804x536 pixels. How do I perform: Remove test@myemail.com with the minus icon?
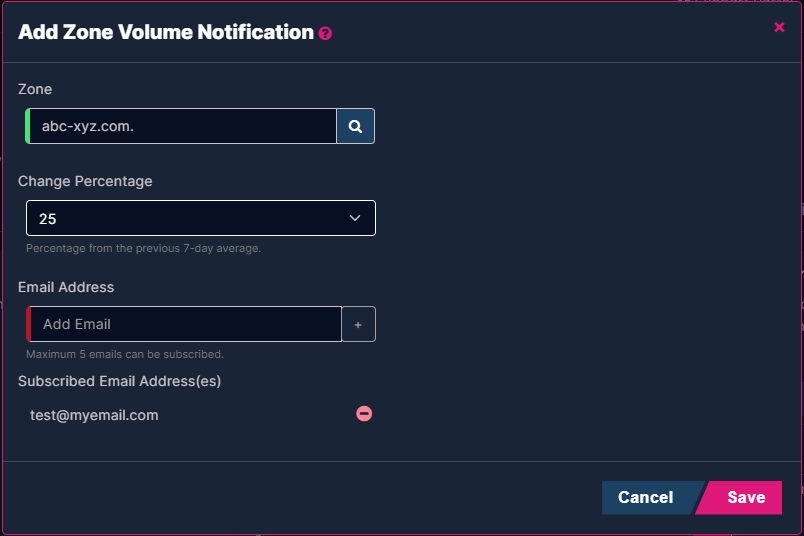pyautogui.click(x=364, y=413)
